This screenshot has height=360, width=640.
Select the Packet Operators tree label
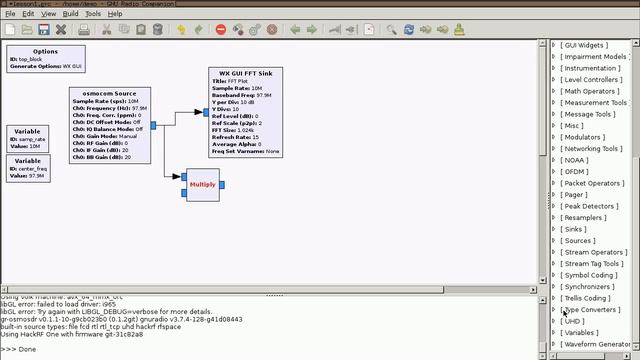click(592, 183)
